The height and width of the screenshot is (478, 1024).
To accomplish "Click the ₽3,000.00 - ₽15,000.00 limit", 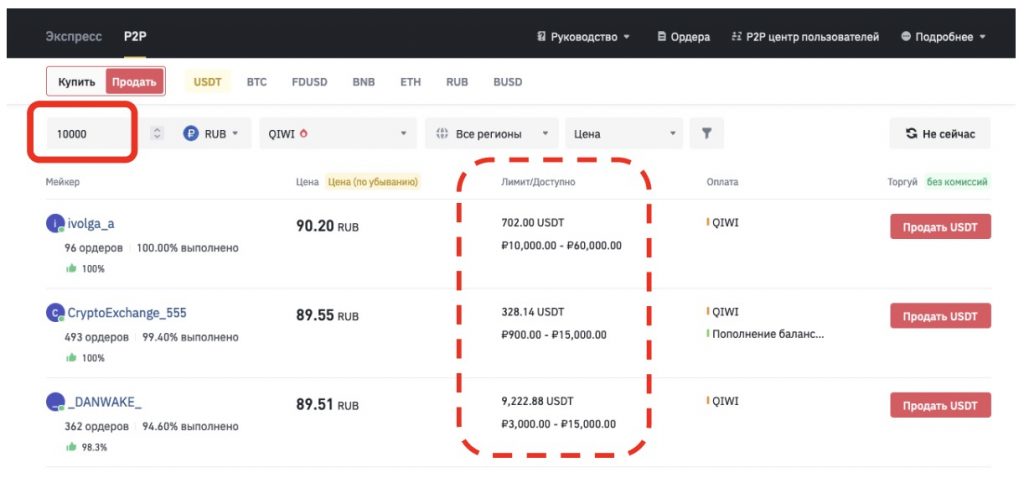I will (558, 424).
